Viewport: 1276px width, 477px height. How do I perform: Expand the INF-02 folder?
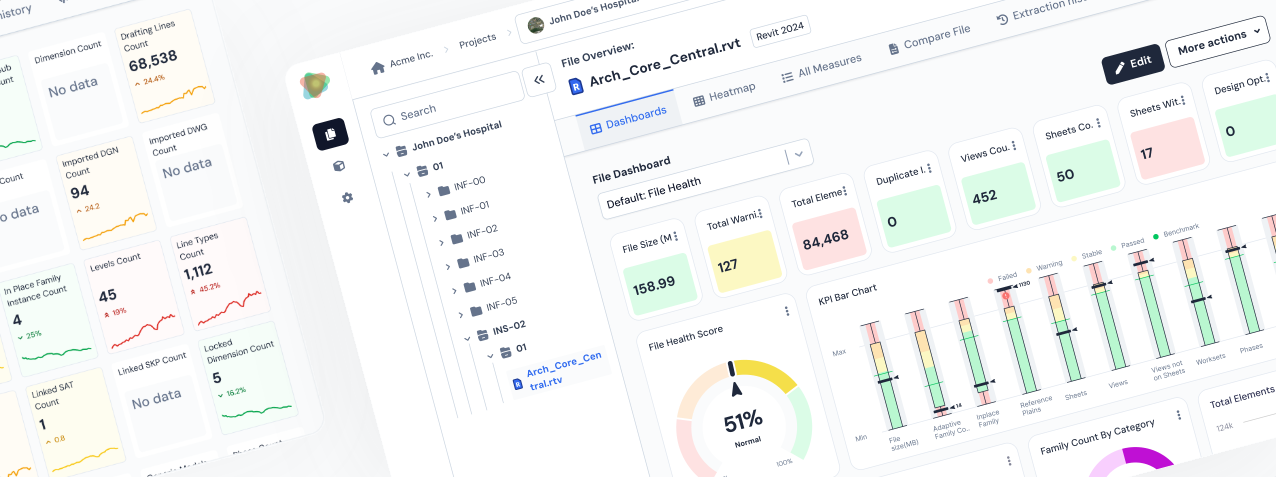click(441, 240)
